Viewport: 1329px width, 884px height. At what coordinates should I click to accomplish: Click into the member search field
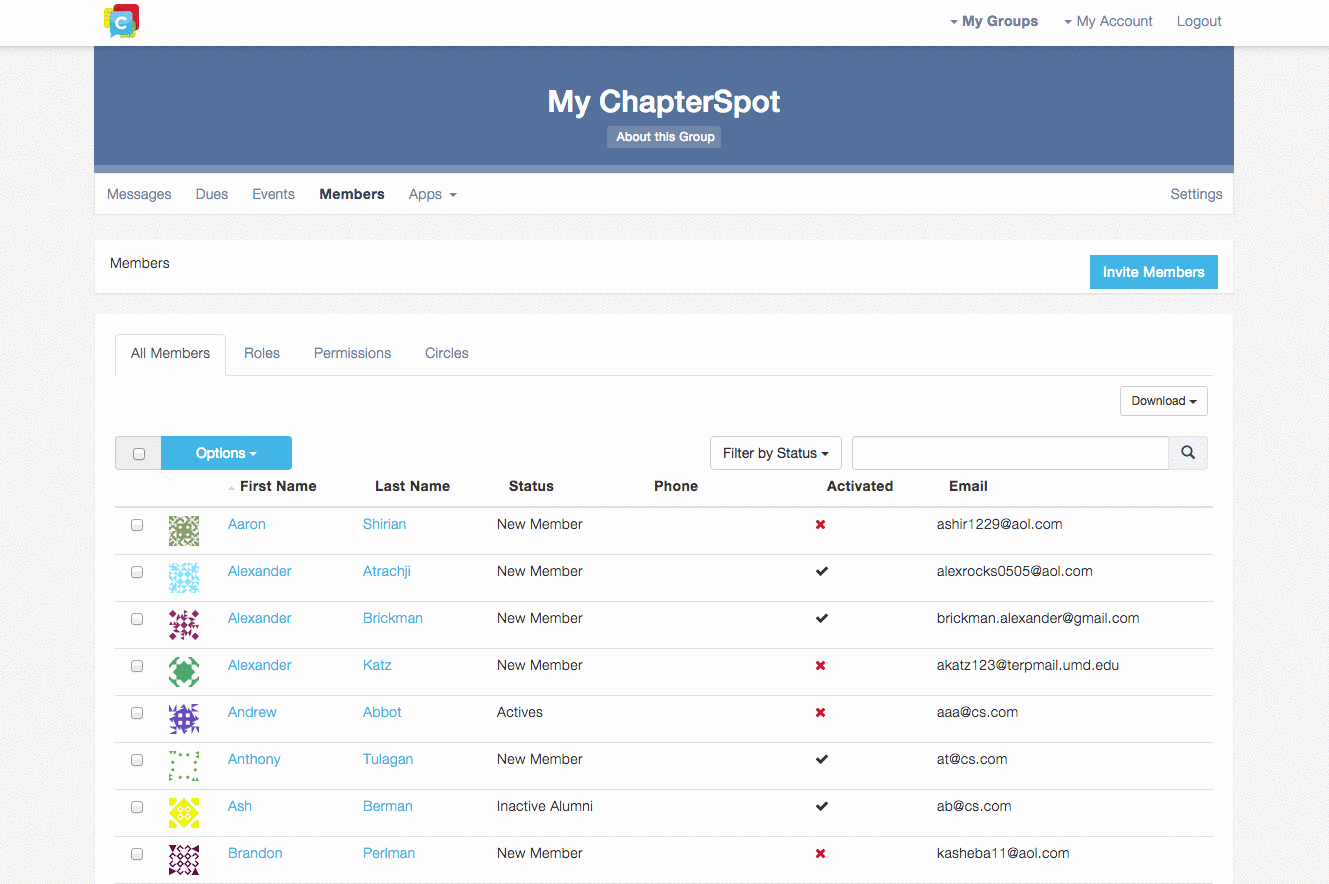(1010, 453)
